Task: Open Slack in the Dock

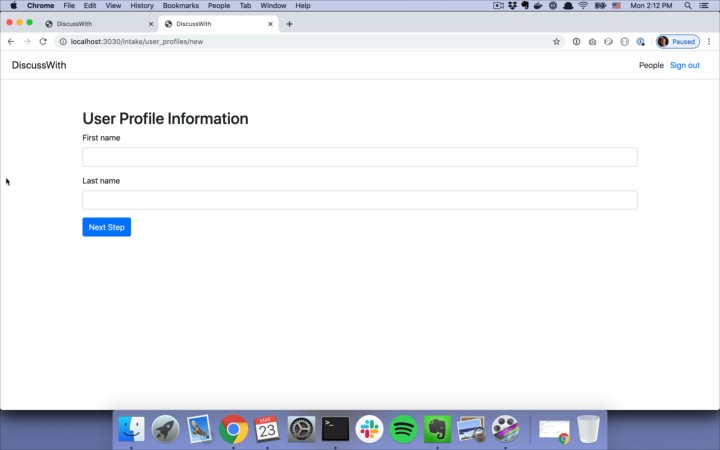Action: pyautogui.click(x=369, y=429)
